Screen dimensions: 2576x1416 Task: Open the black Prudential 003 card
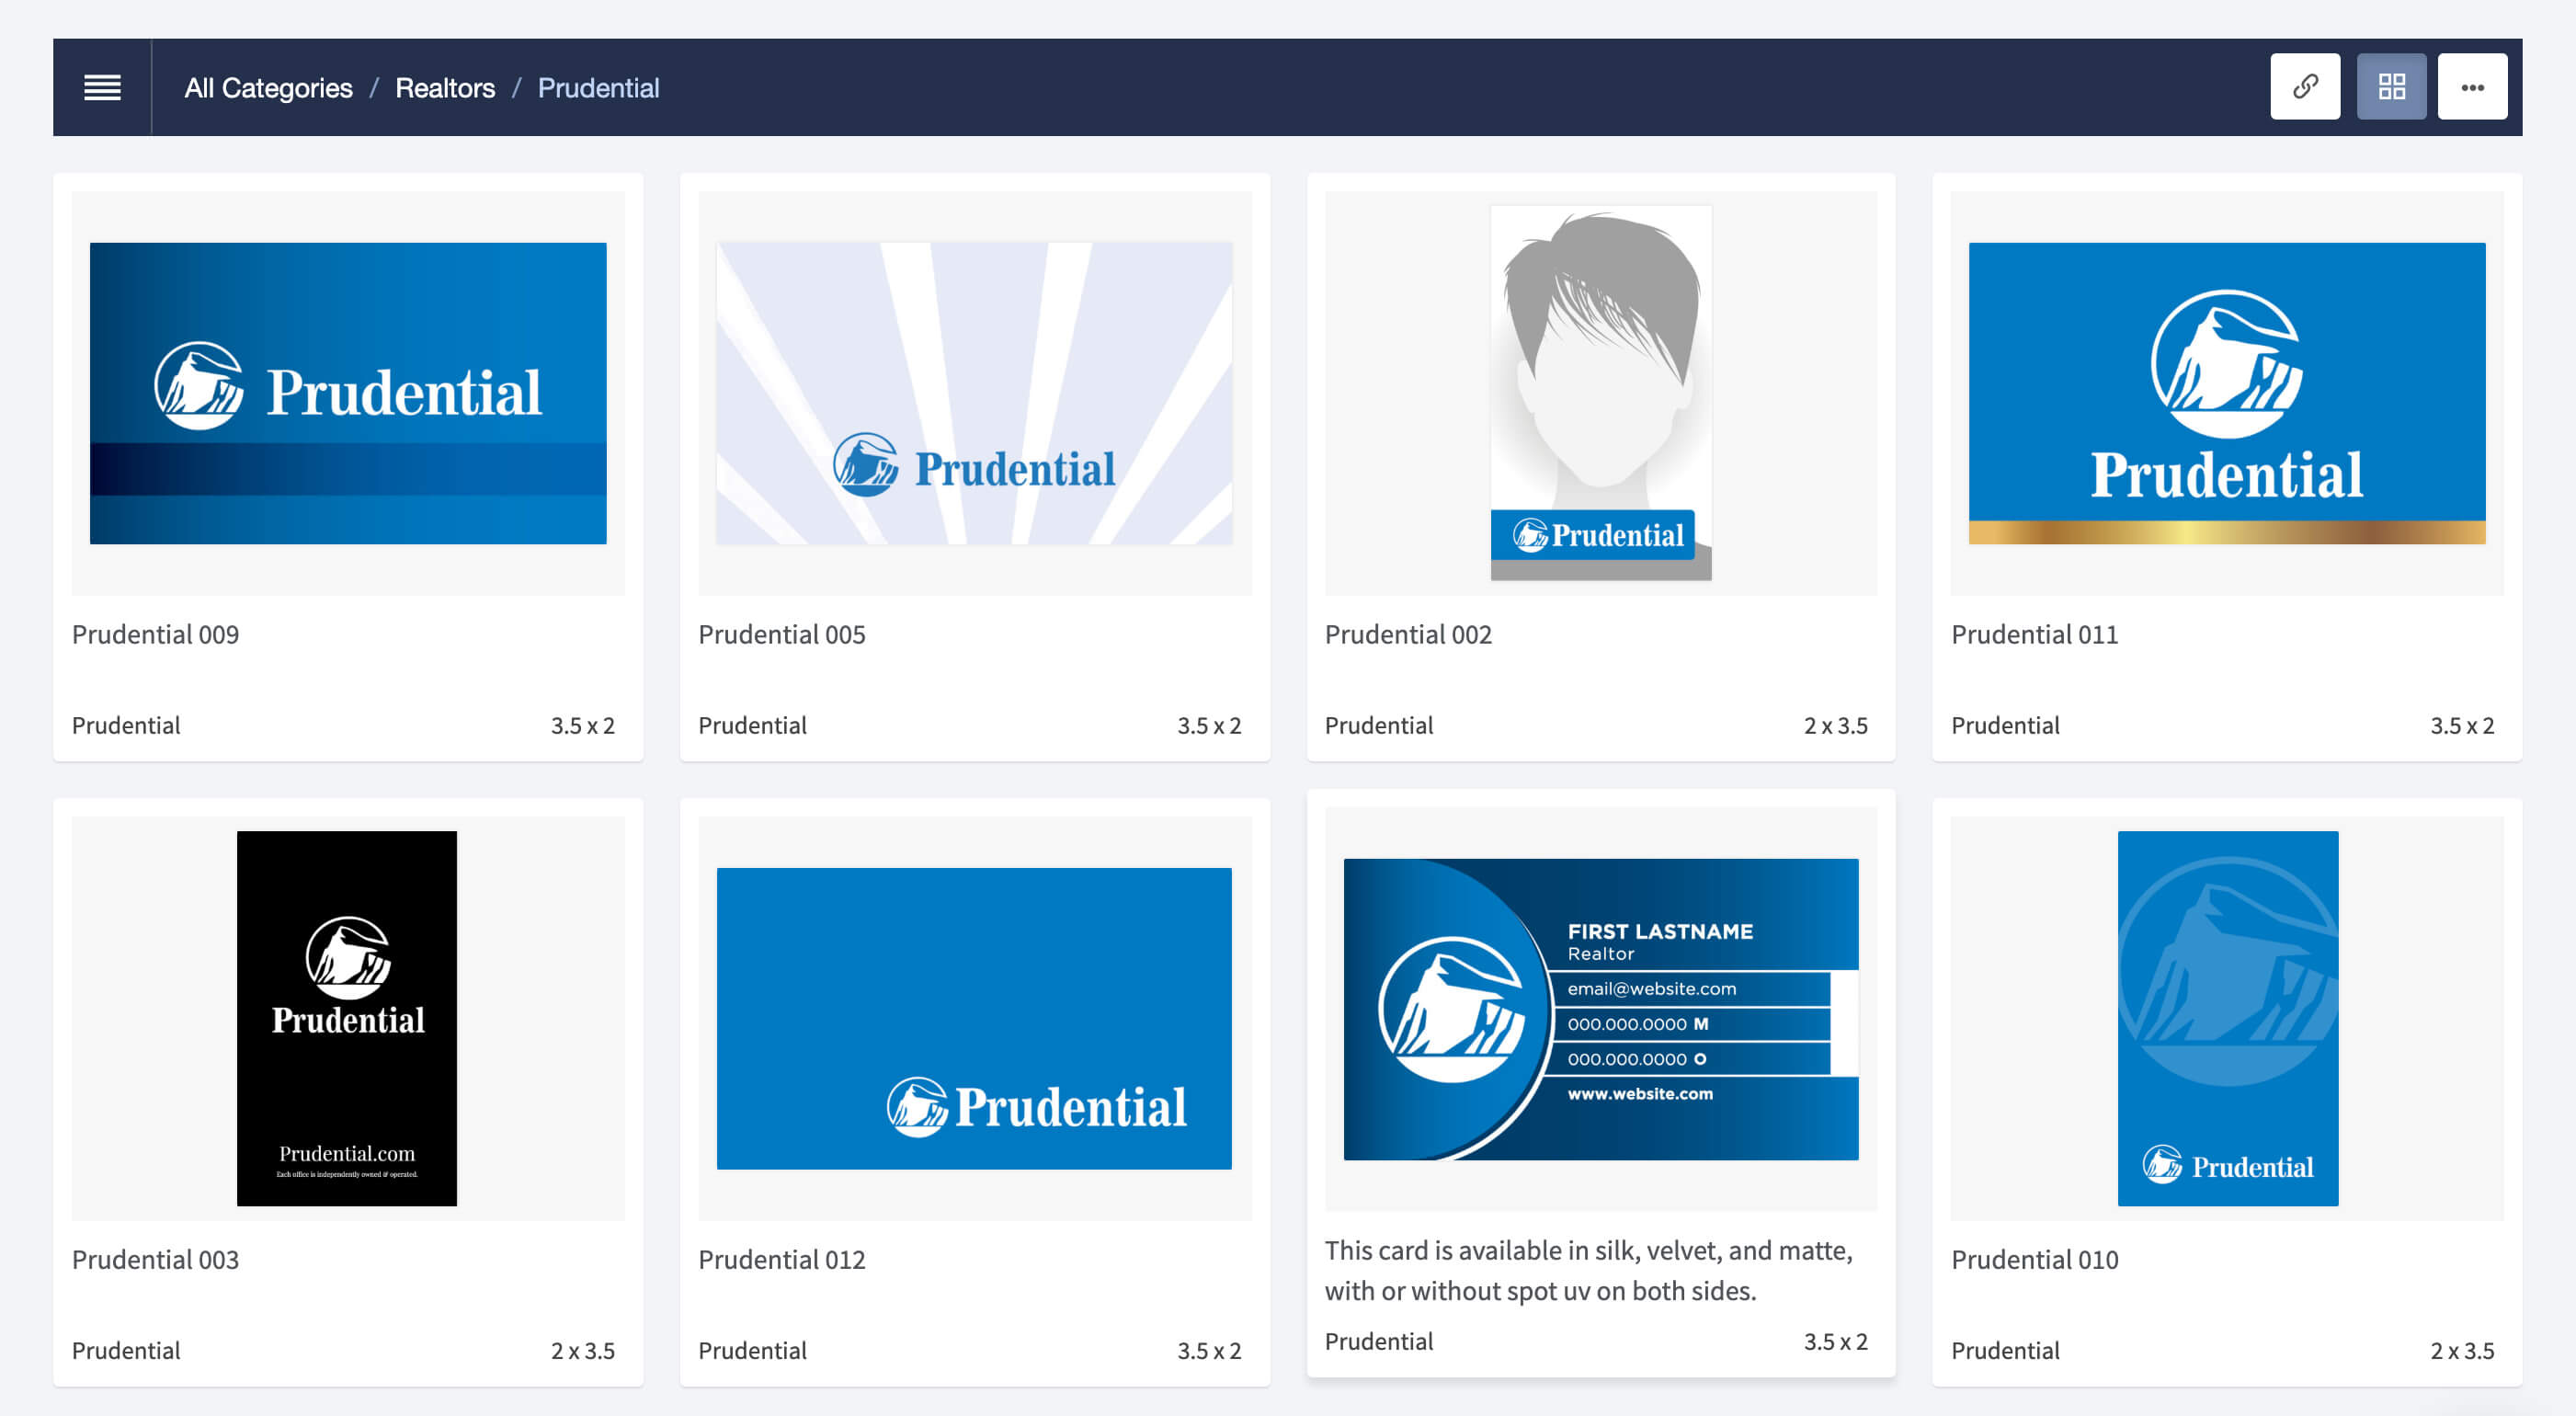point(347,1018)
